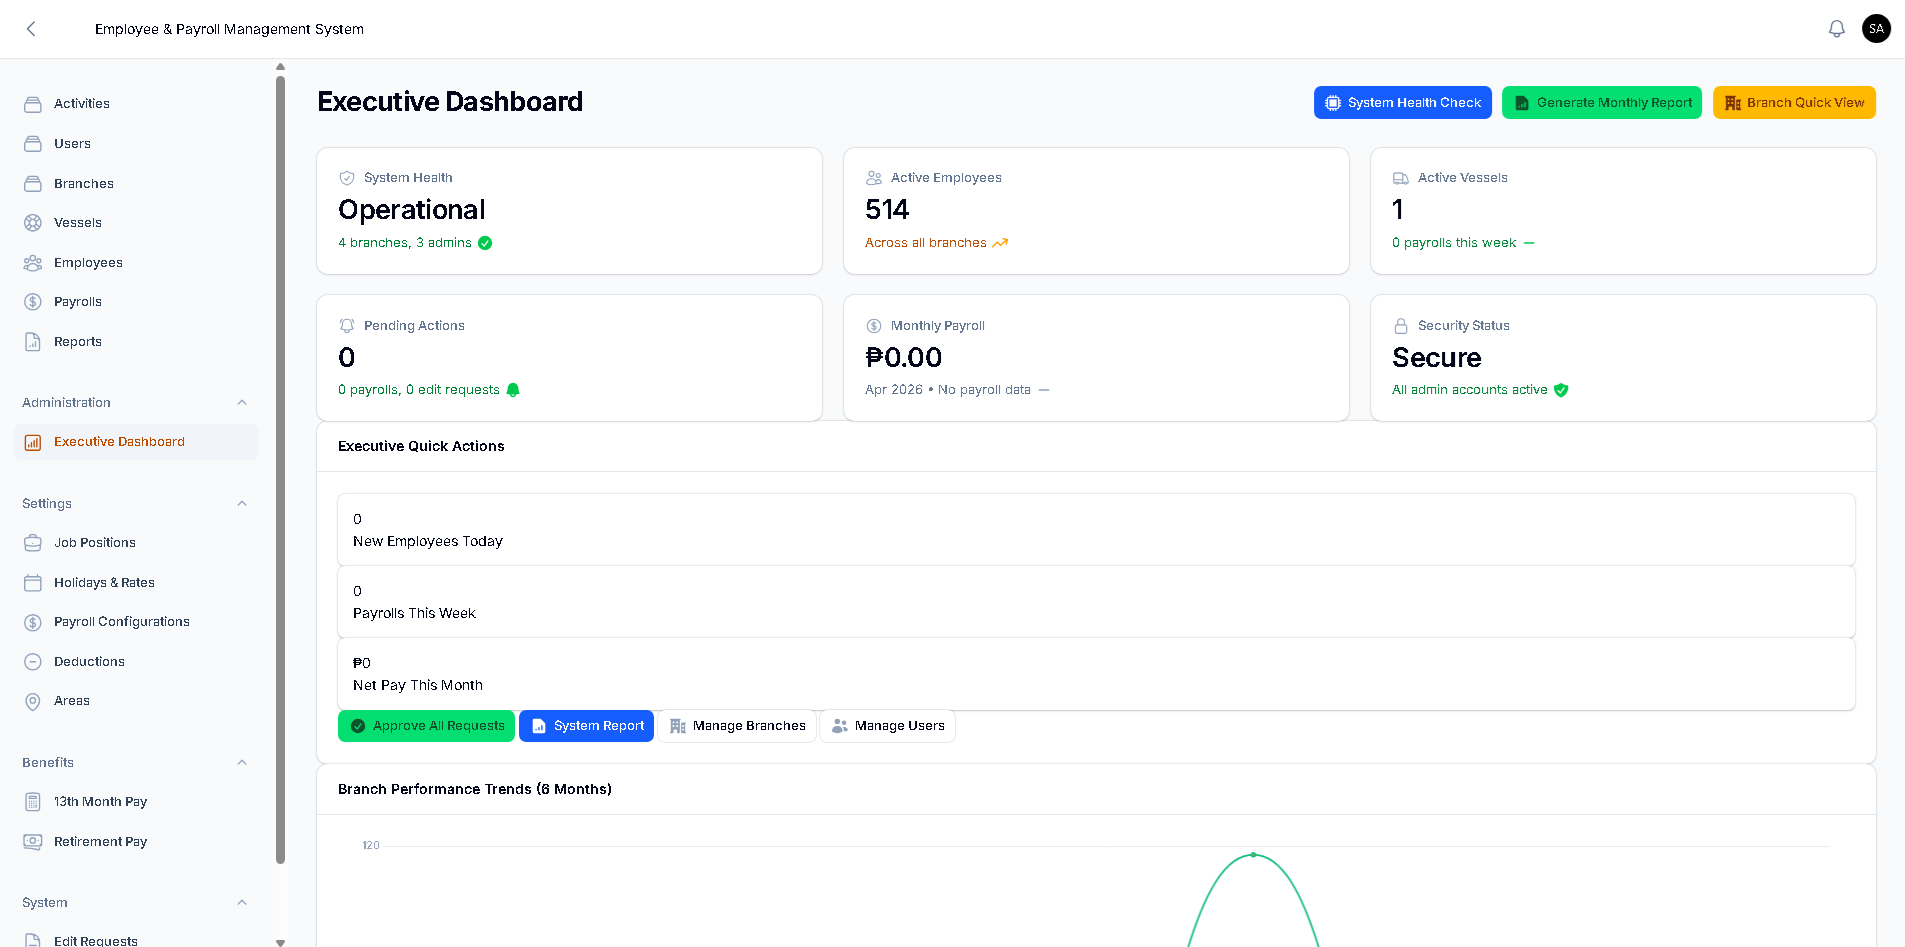Screen dimensions: 1905x947
Task: Run the System Health Check
Action: coord(1402,103)
